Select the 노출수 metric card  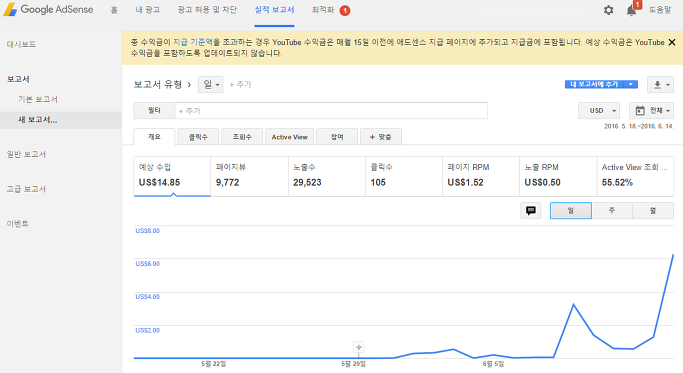coord(327,176)
